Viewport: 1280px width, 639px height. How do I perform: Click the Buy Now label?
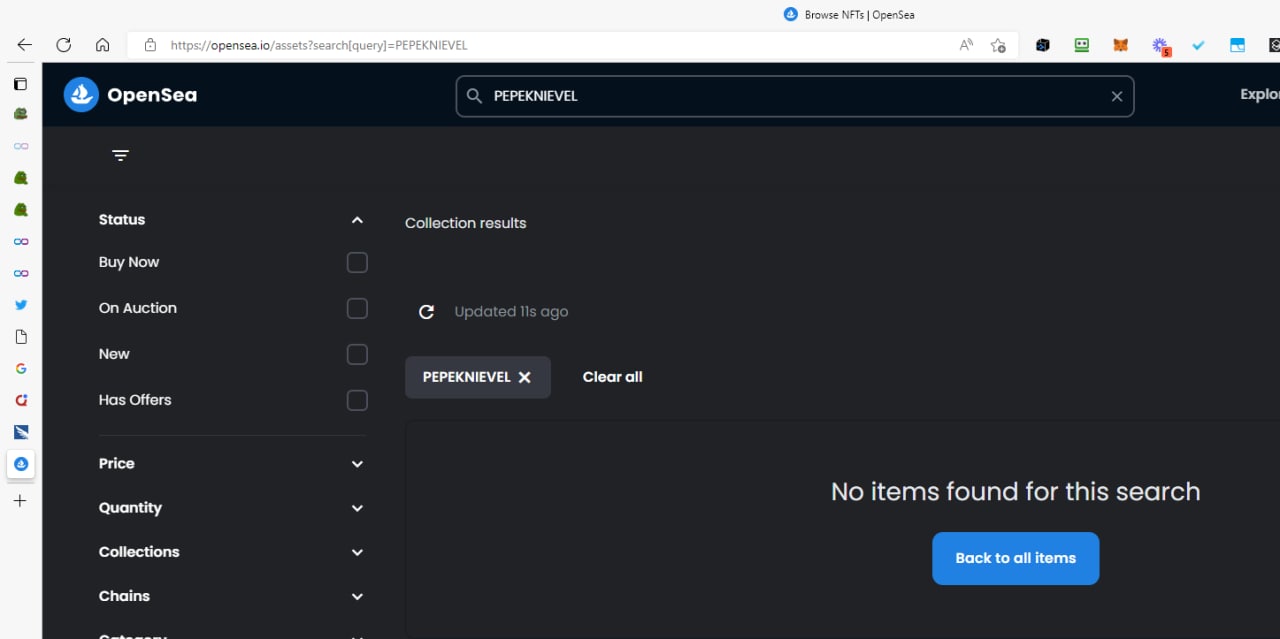(129, 262)
